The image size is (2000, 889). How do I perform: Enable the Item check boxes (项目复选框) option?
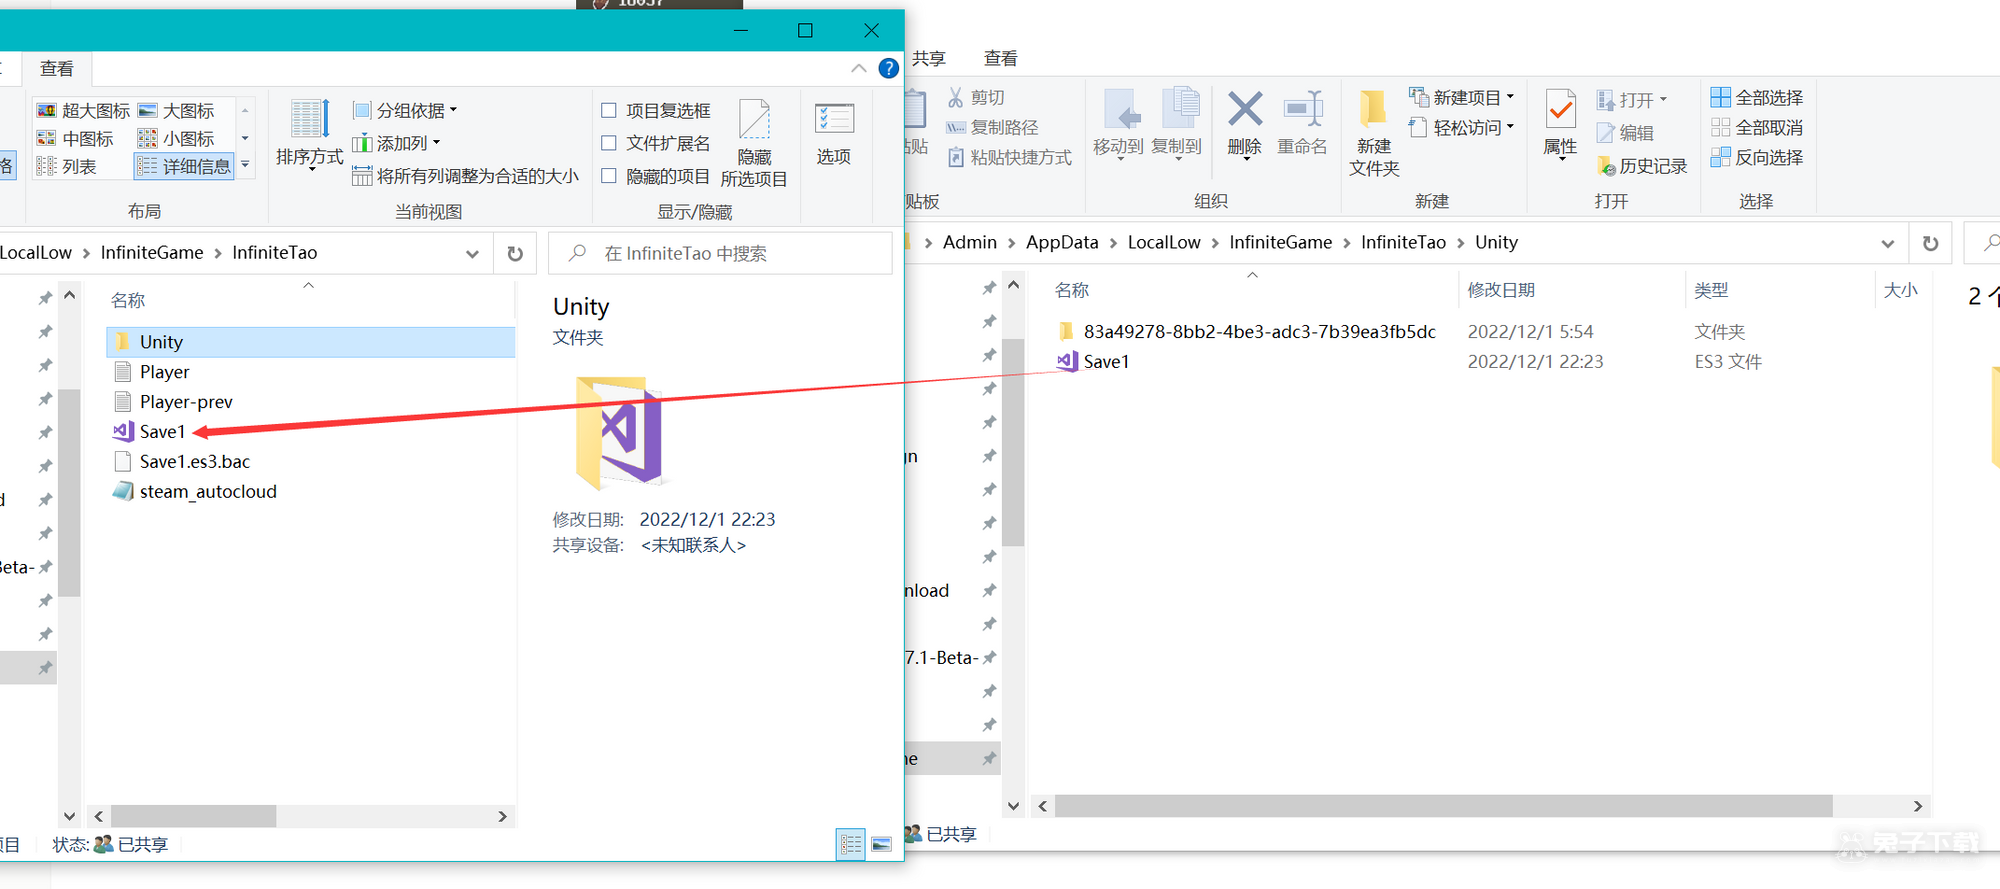(x=608, y=110)
